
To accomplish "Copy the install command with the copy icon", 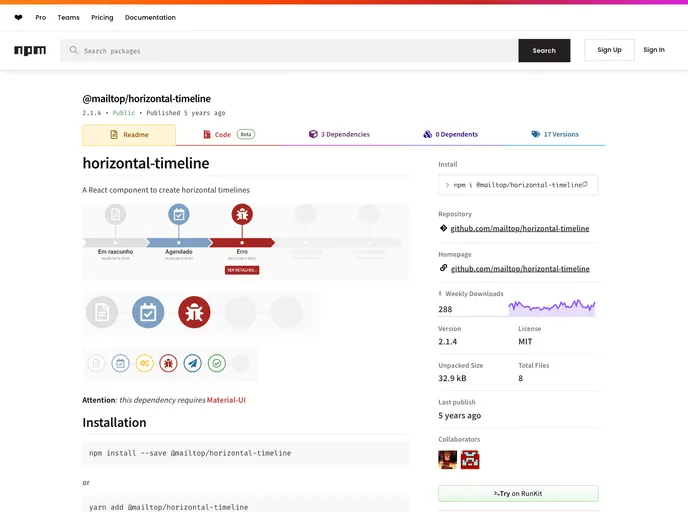I will click(585, 184).
